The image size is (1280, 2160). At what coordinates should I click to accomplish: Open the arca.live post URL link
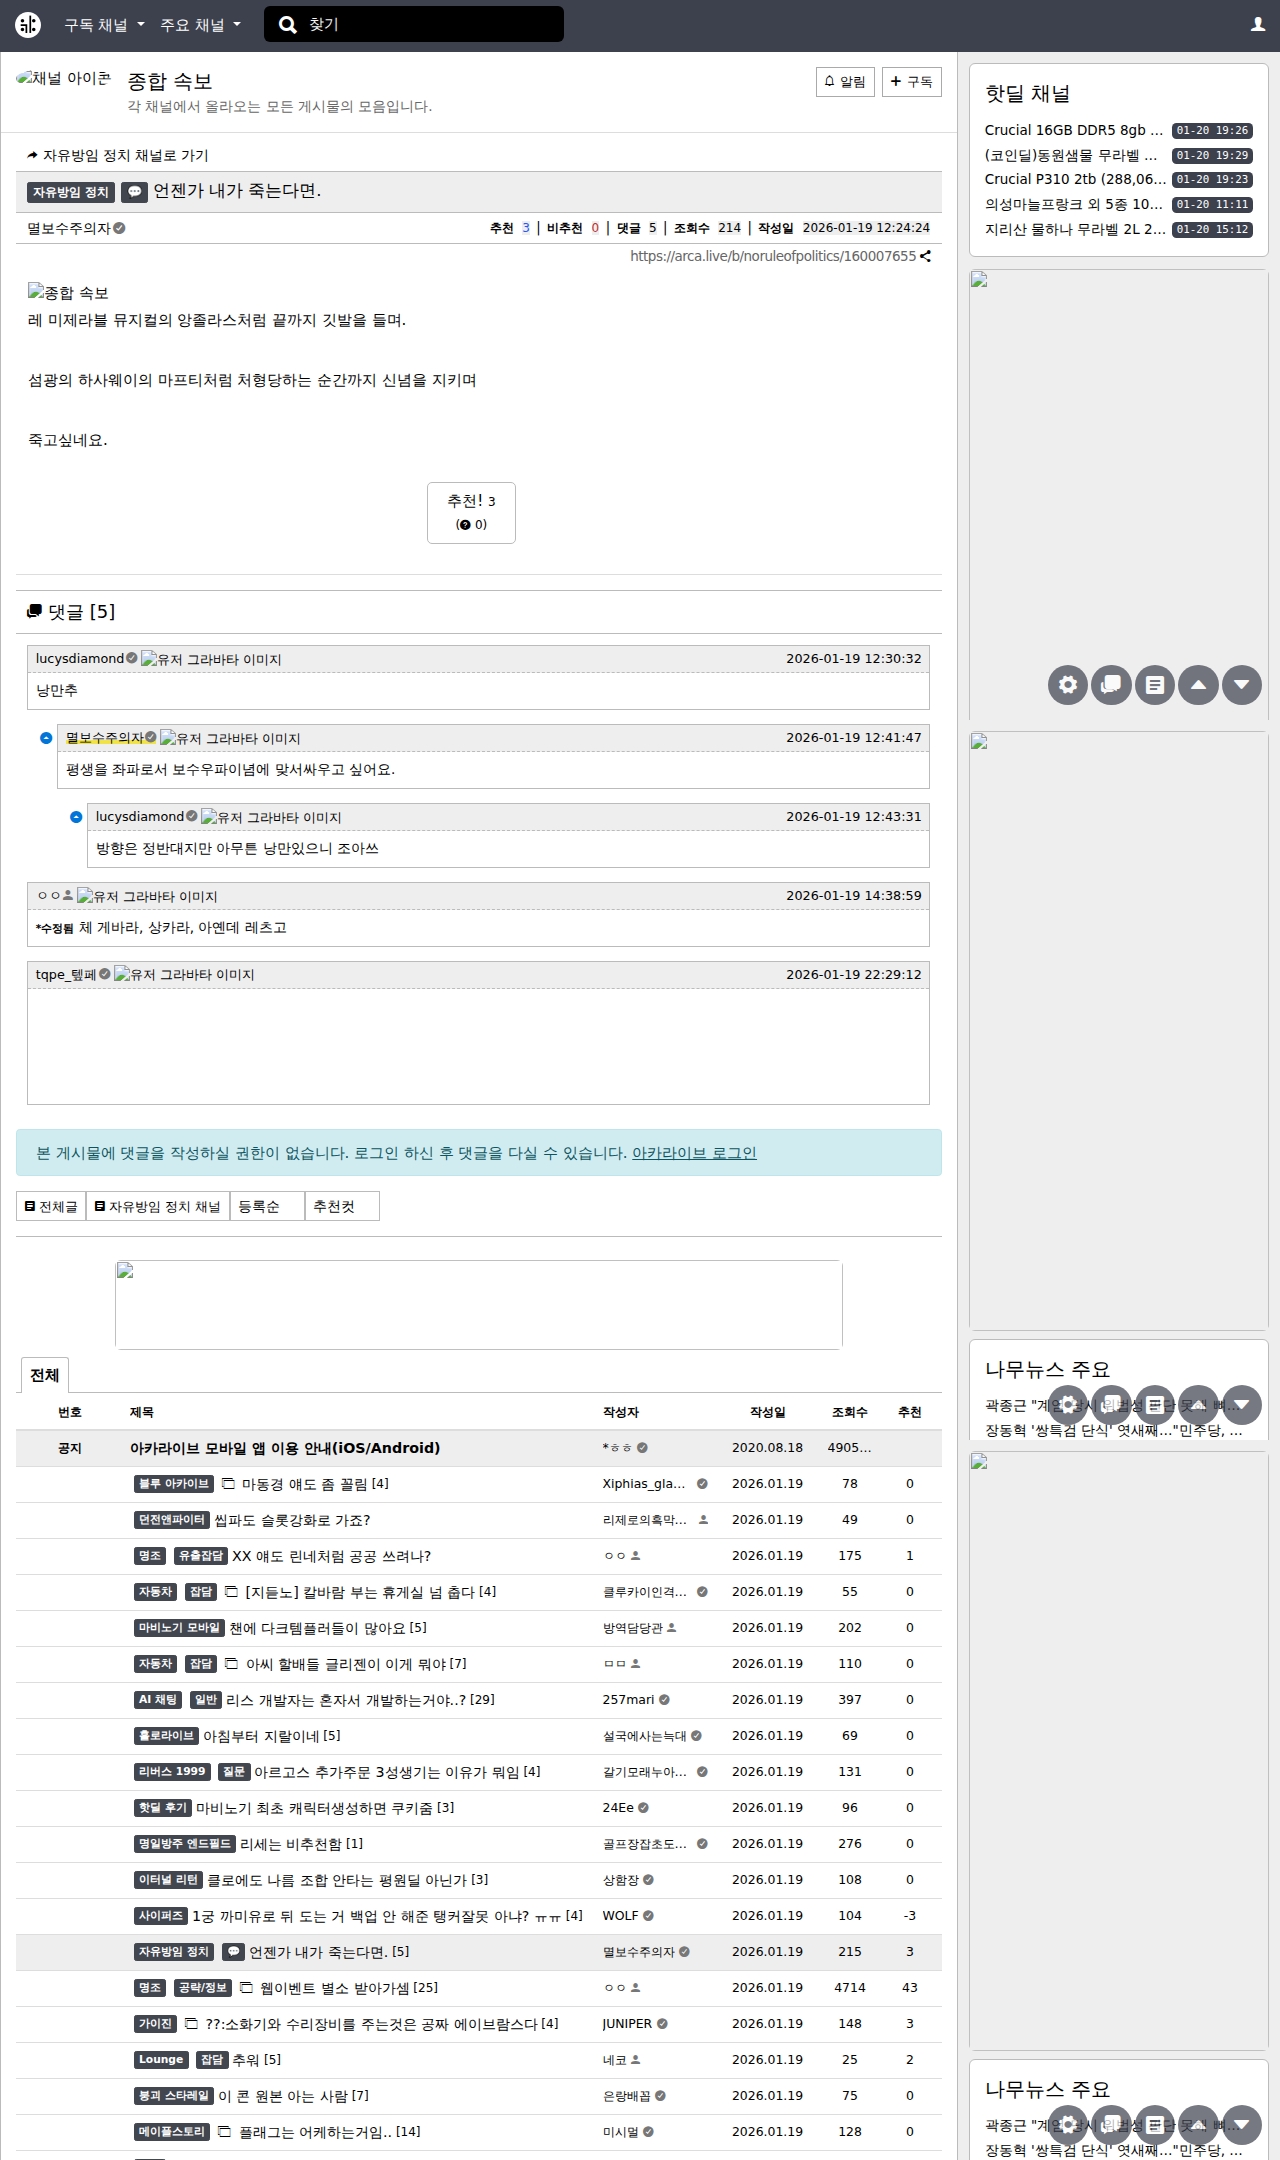tap(773, 256)
